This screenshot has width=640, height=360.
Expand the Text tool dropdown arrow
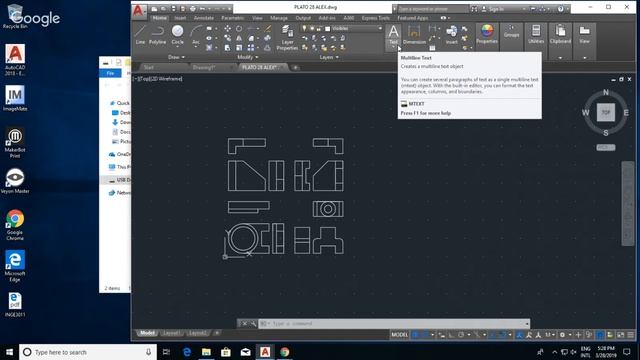pos(393,47)
